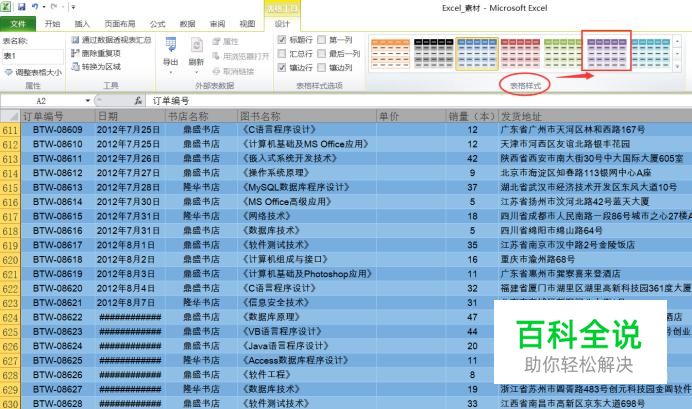
Task: Choose the purple table style swatch
Action: [607, 54]
